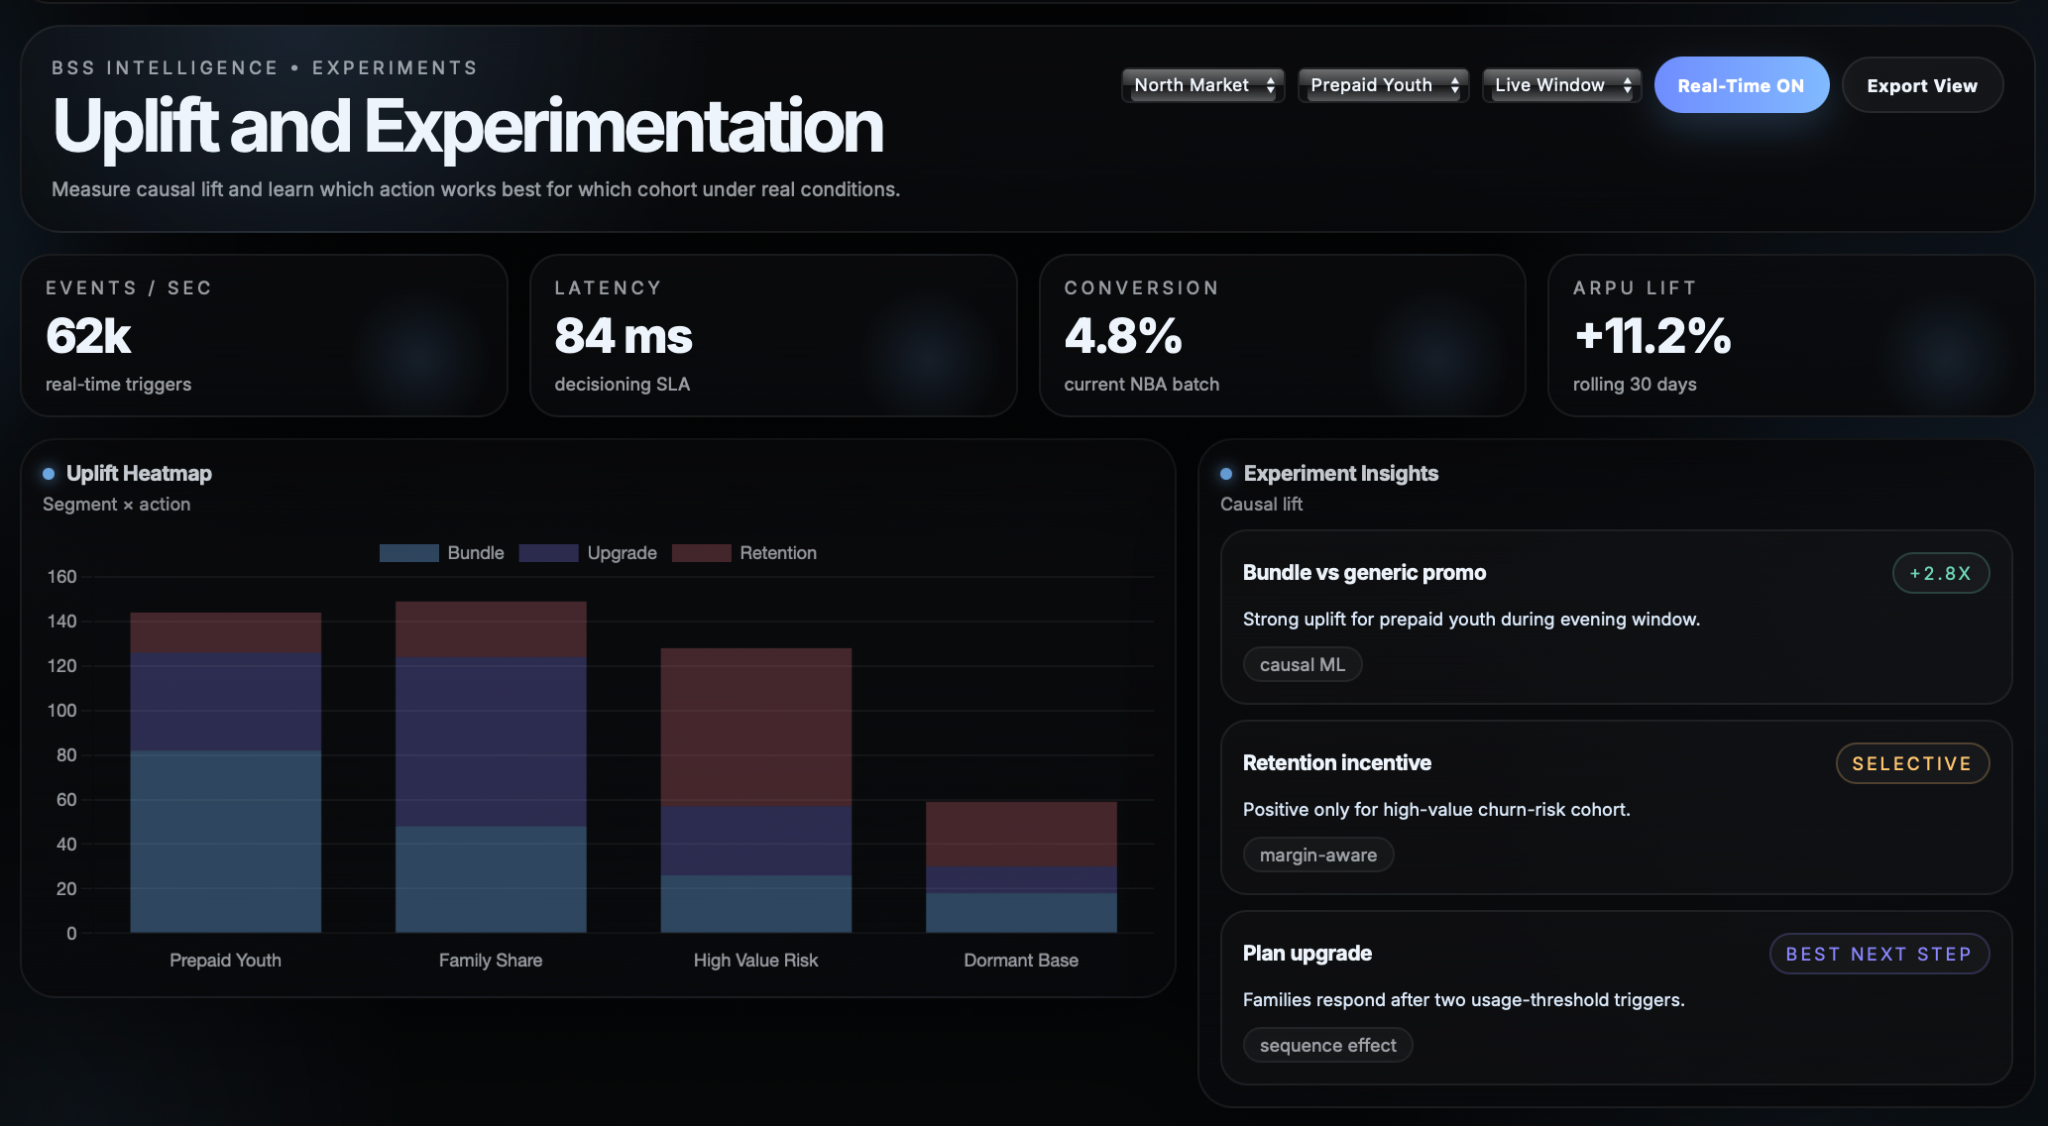Click the SELECTIVE badge

pos(1911,764)
